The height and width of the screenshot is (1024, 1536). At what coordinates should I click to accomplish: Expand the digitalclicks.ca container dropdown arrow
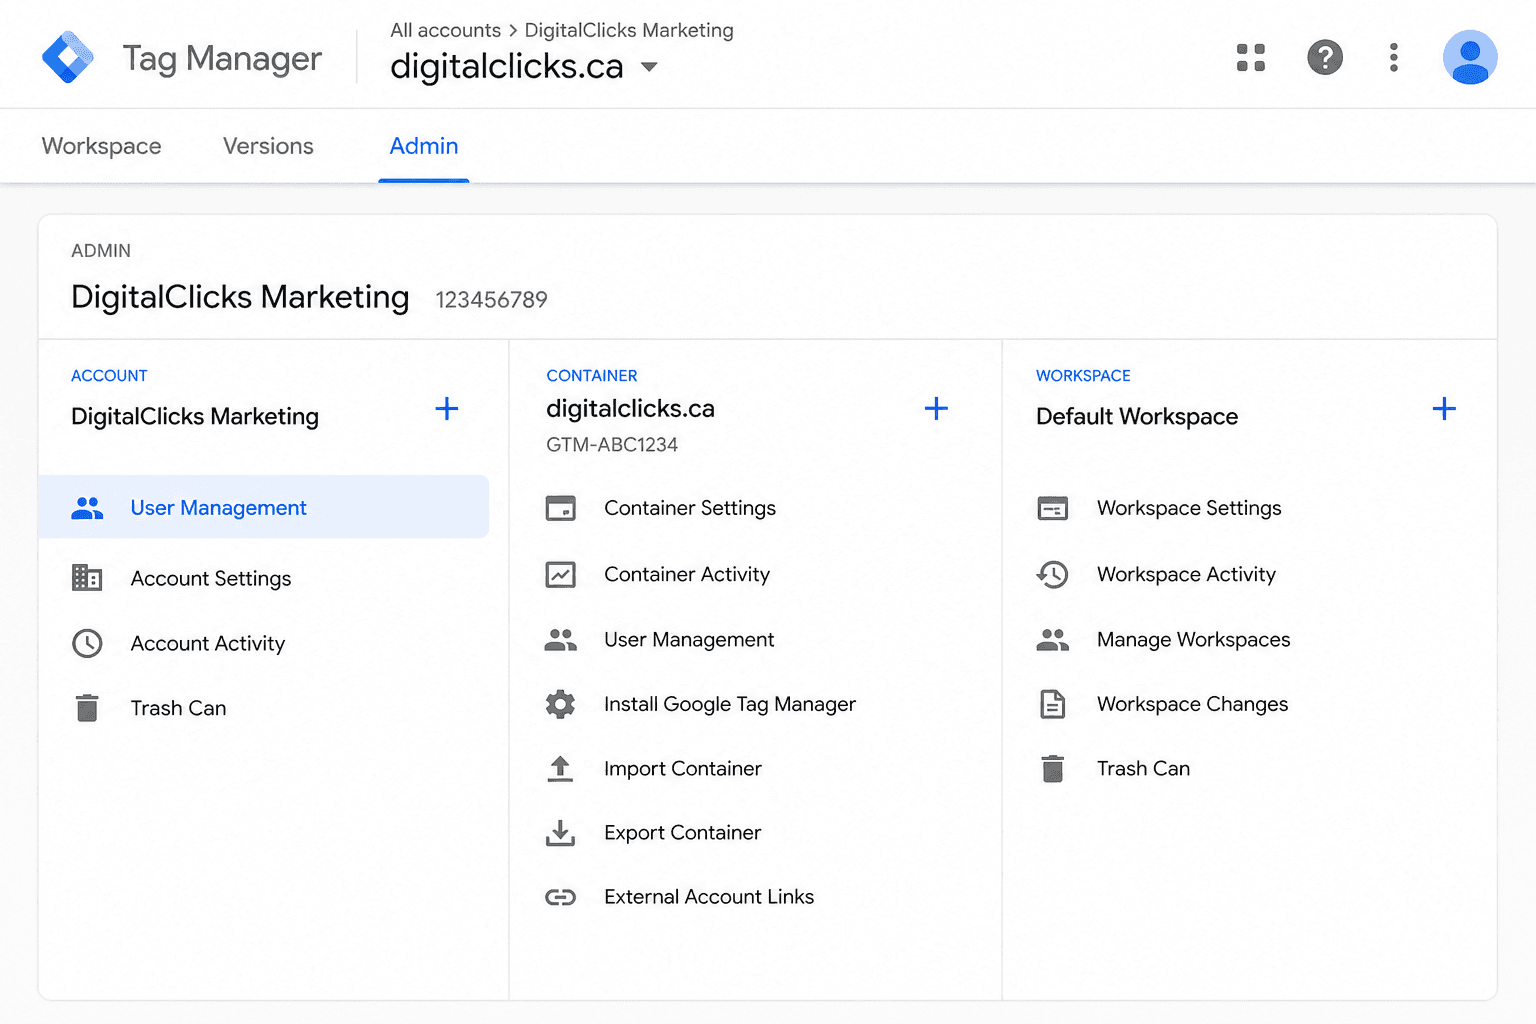[649, 67]
